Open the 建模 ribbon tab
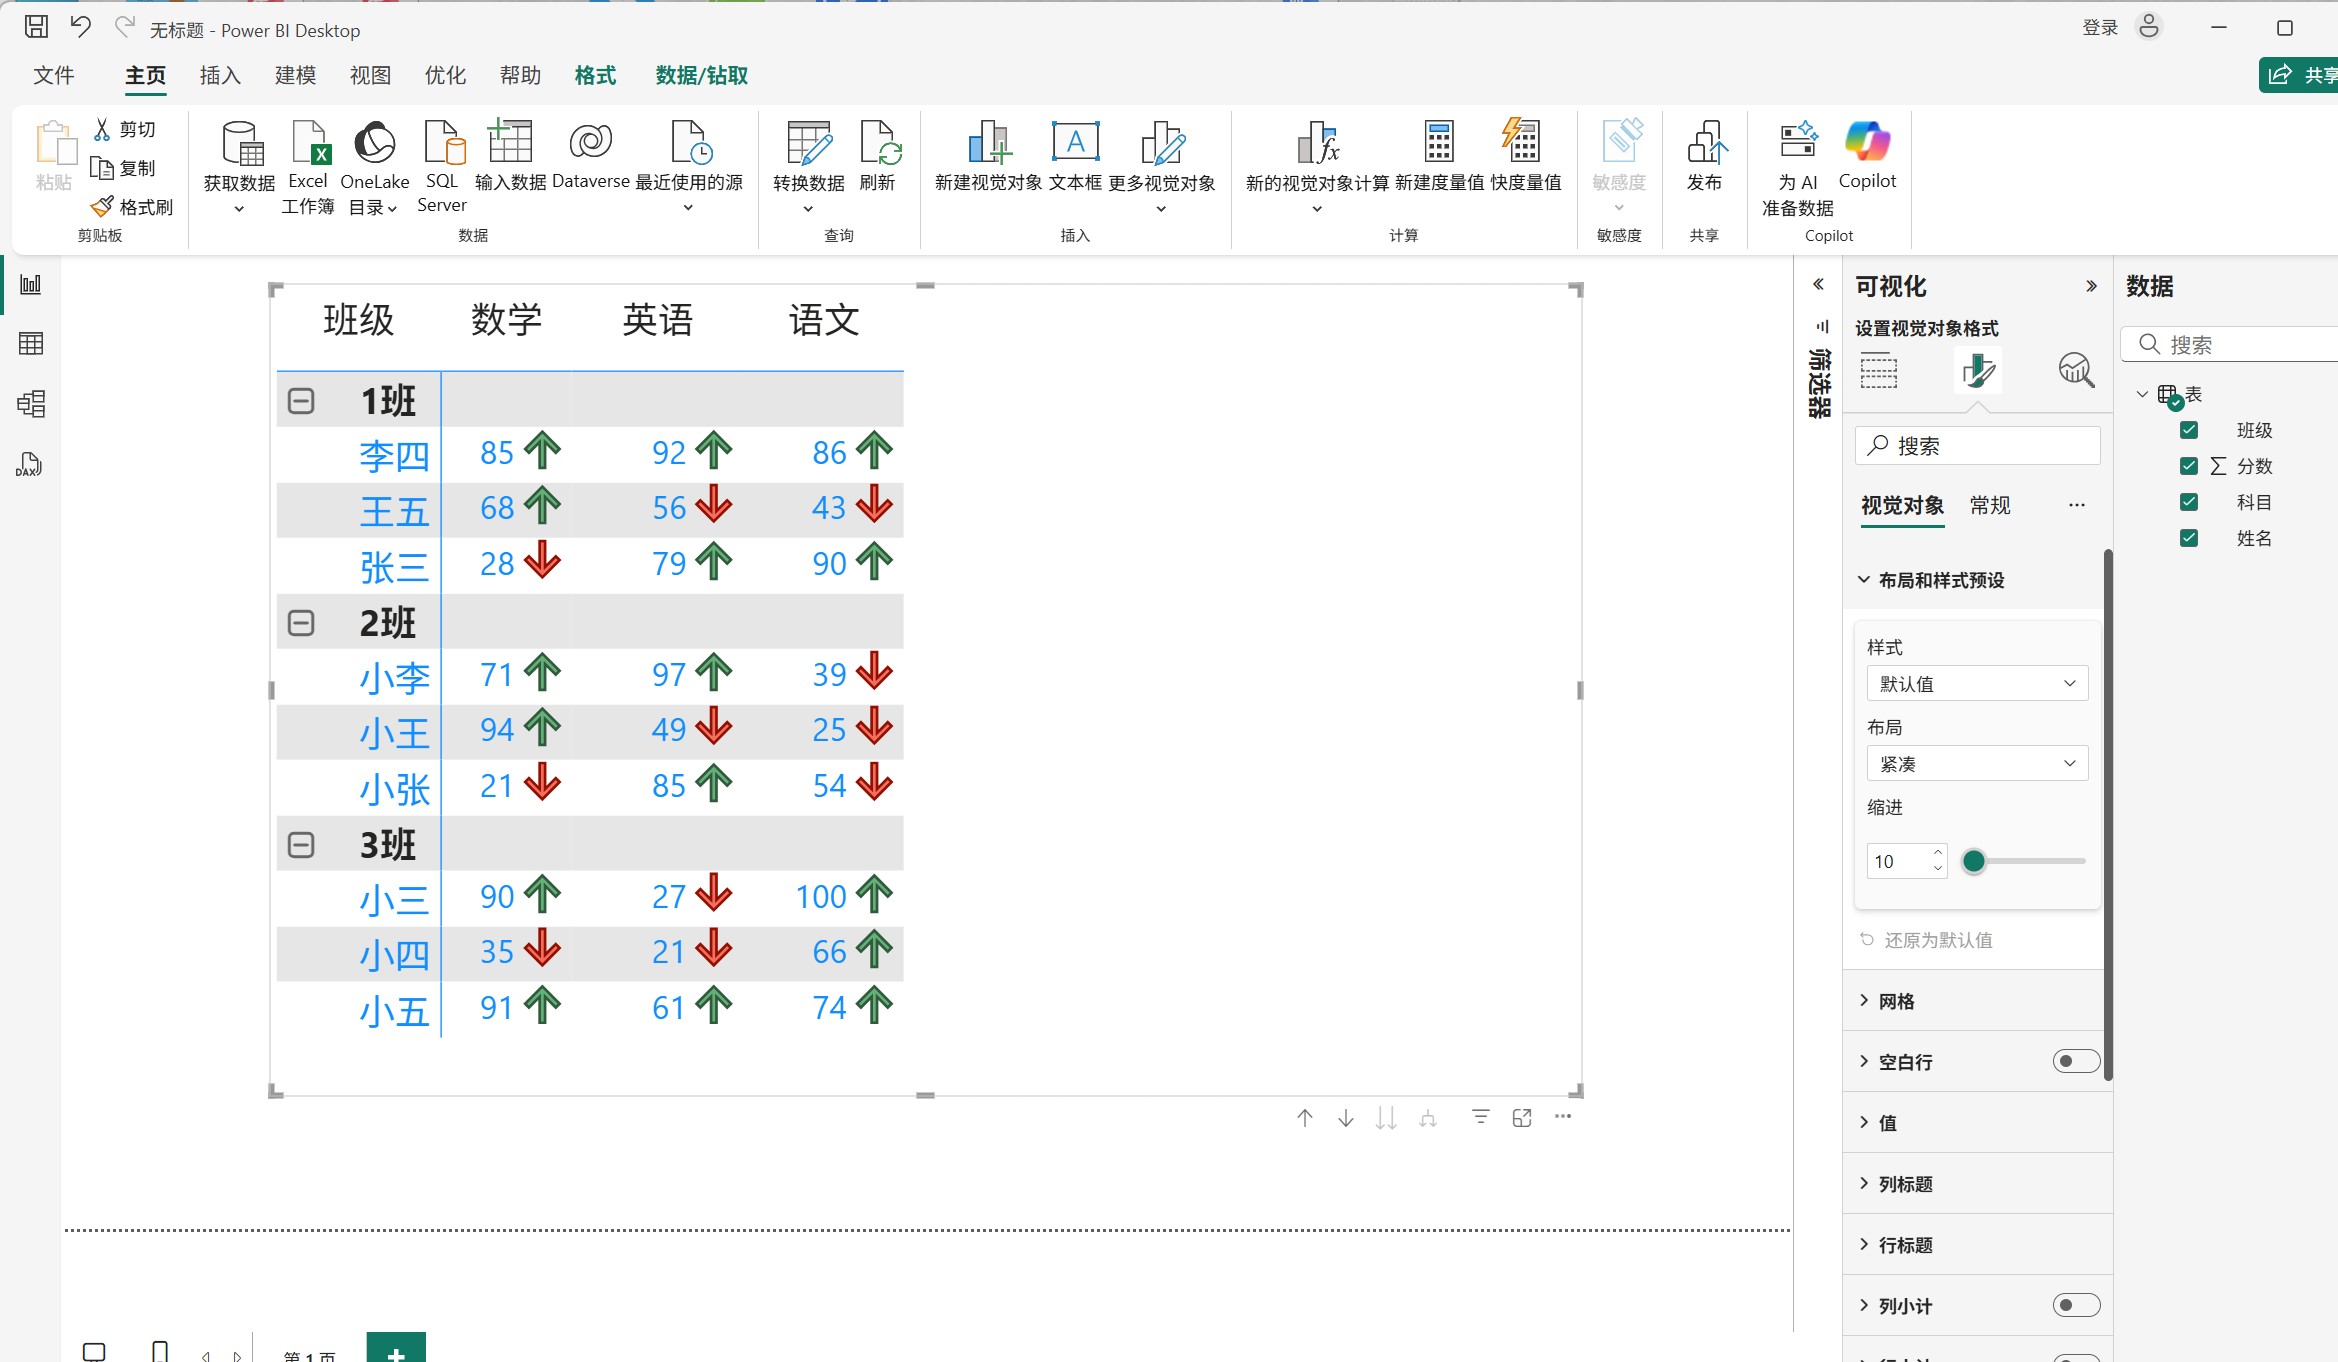2338x1362 pixels. coord(295,75)
